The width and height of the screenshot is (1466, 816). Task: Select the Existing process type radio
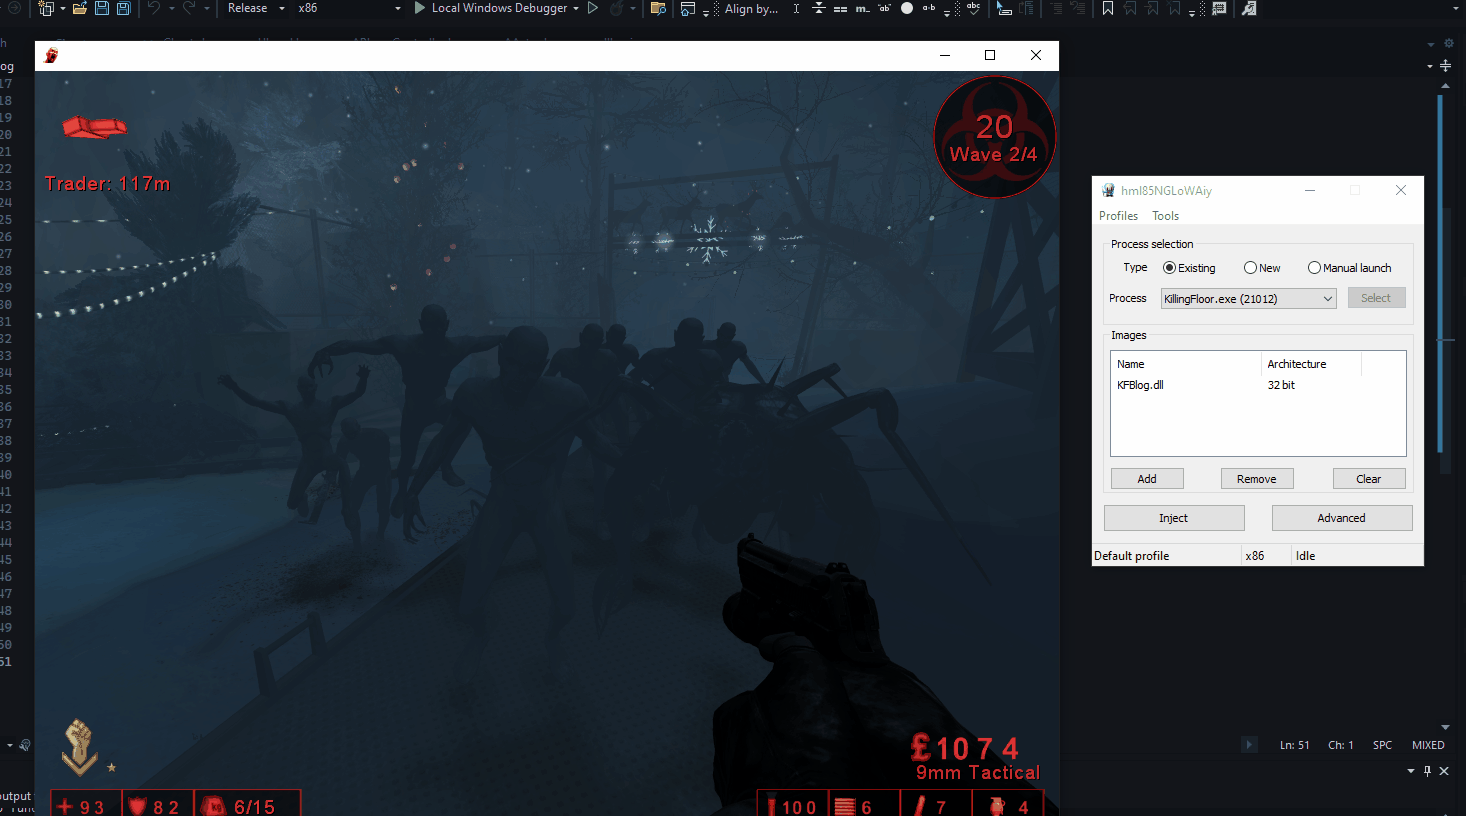(x=1169, y=268)
